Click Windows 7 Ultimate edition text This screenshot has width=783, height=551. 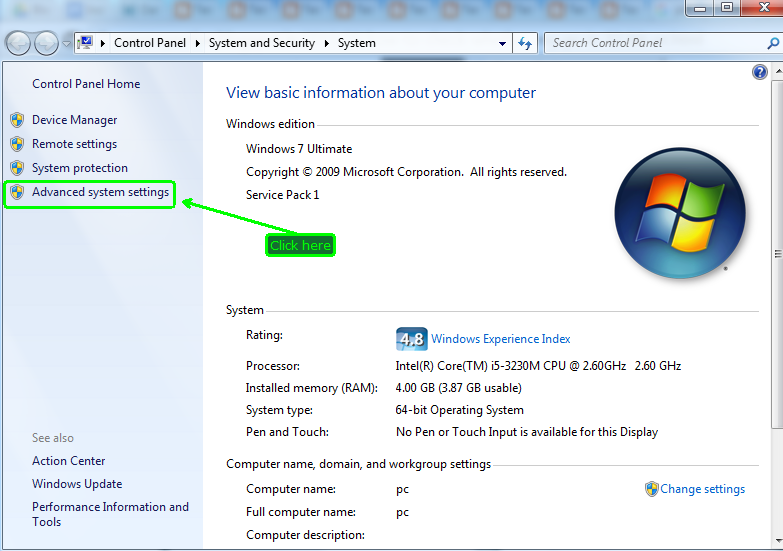tap(299, 149)
